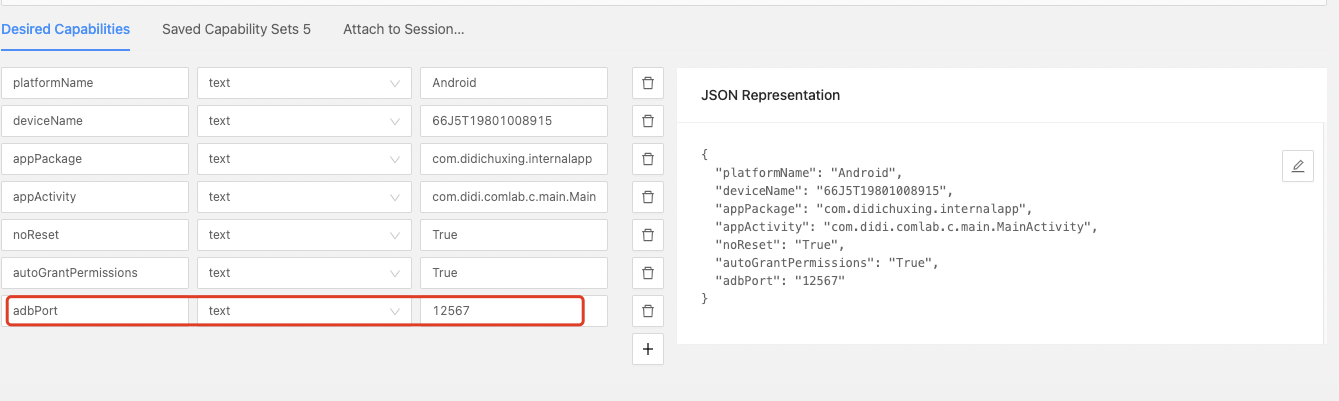Switch to Saved Capability Sets tab
Screen dimensions: 1339x401
tap(236, 29)
